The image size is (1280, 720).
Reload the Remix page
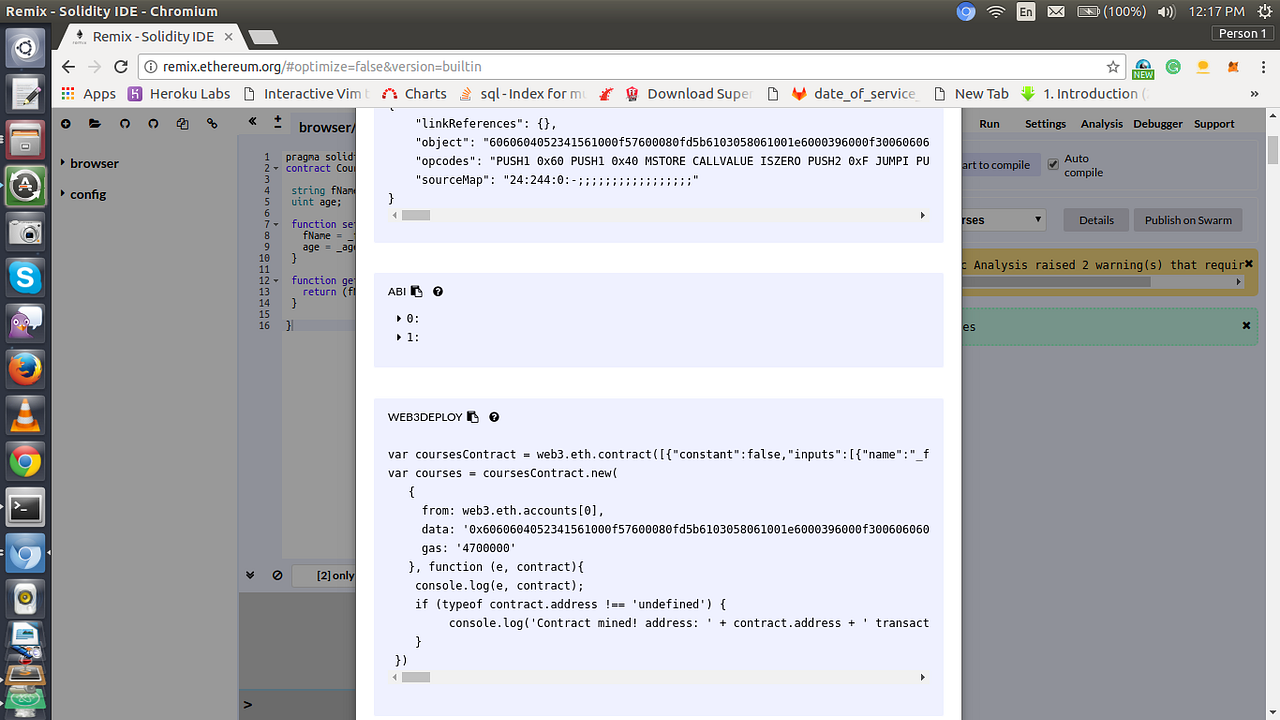[121, 67]
